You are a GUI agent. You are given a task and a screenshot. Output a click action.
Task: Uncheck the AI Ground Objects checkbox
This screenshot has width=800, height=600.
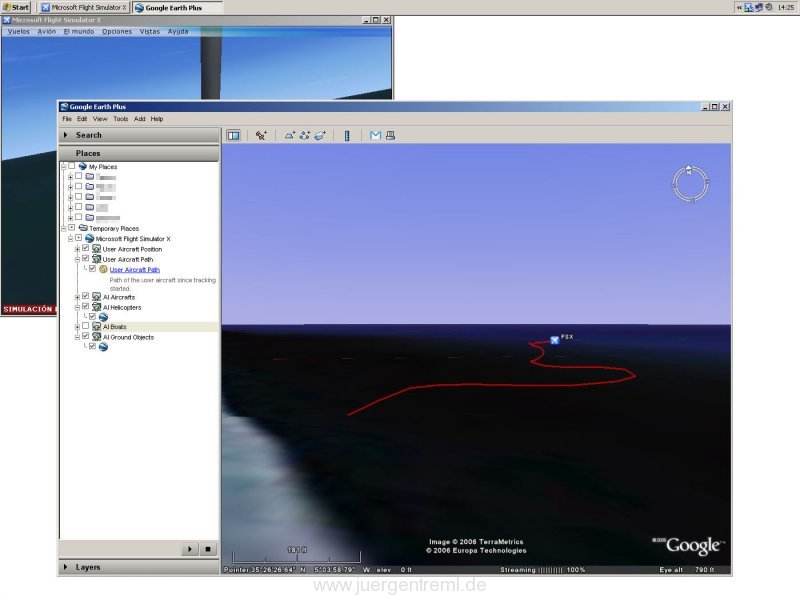pos(86,337)
